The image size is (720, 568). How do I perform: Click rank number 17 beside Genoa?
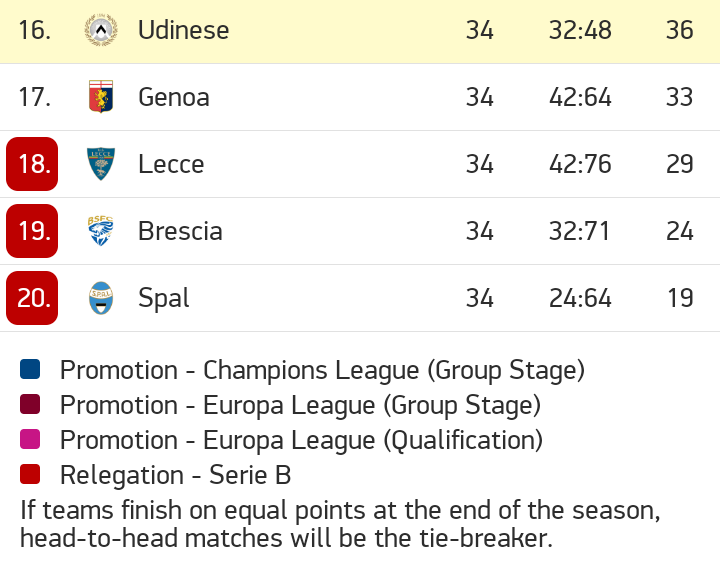click(x=34, y=97)
